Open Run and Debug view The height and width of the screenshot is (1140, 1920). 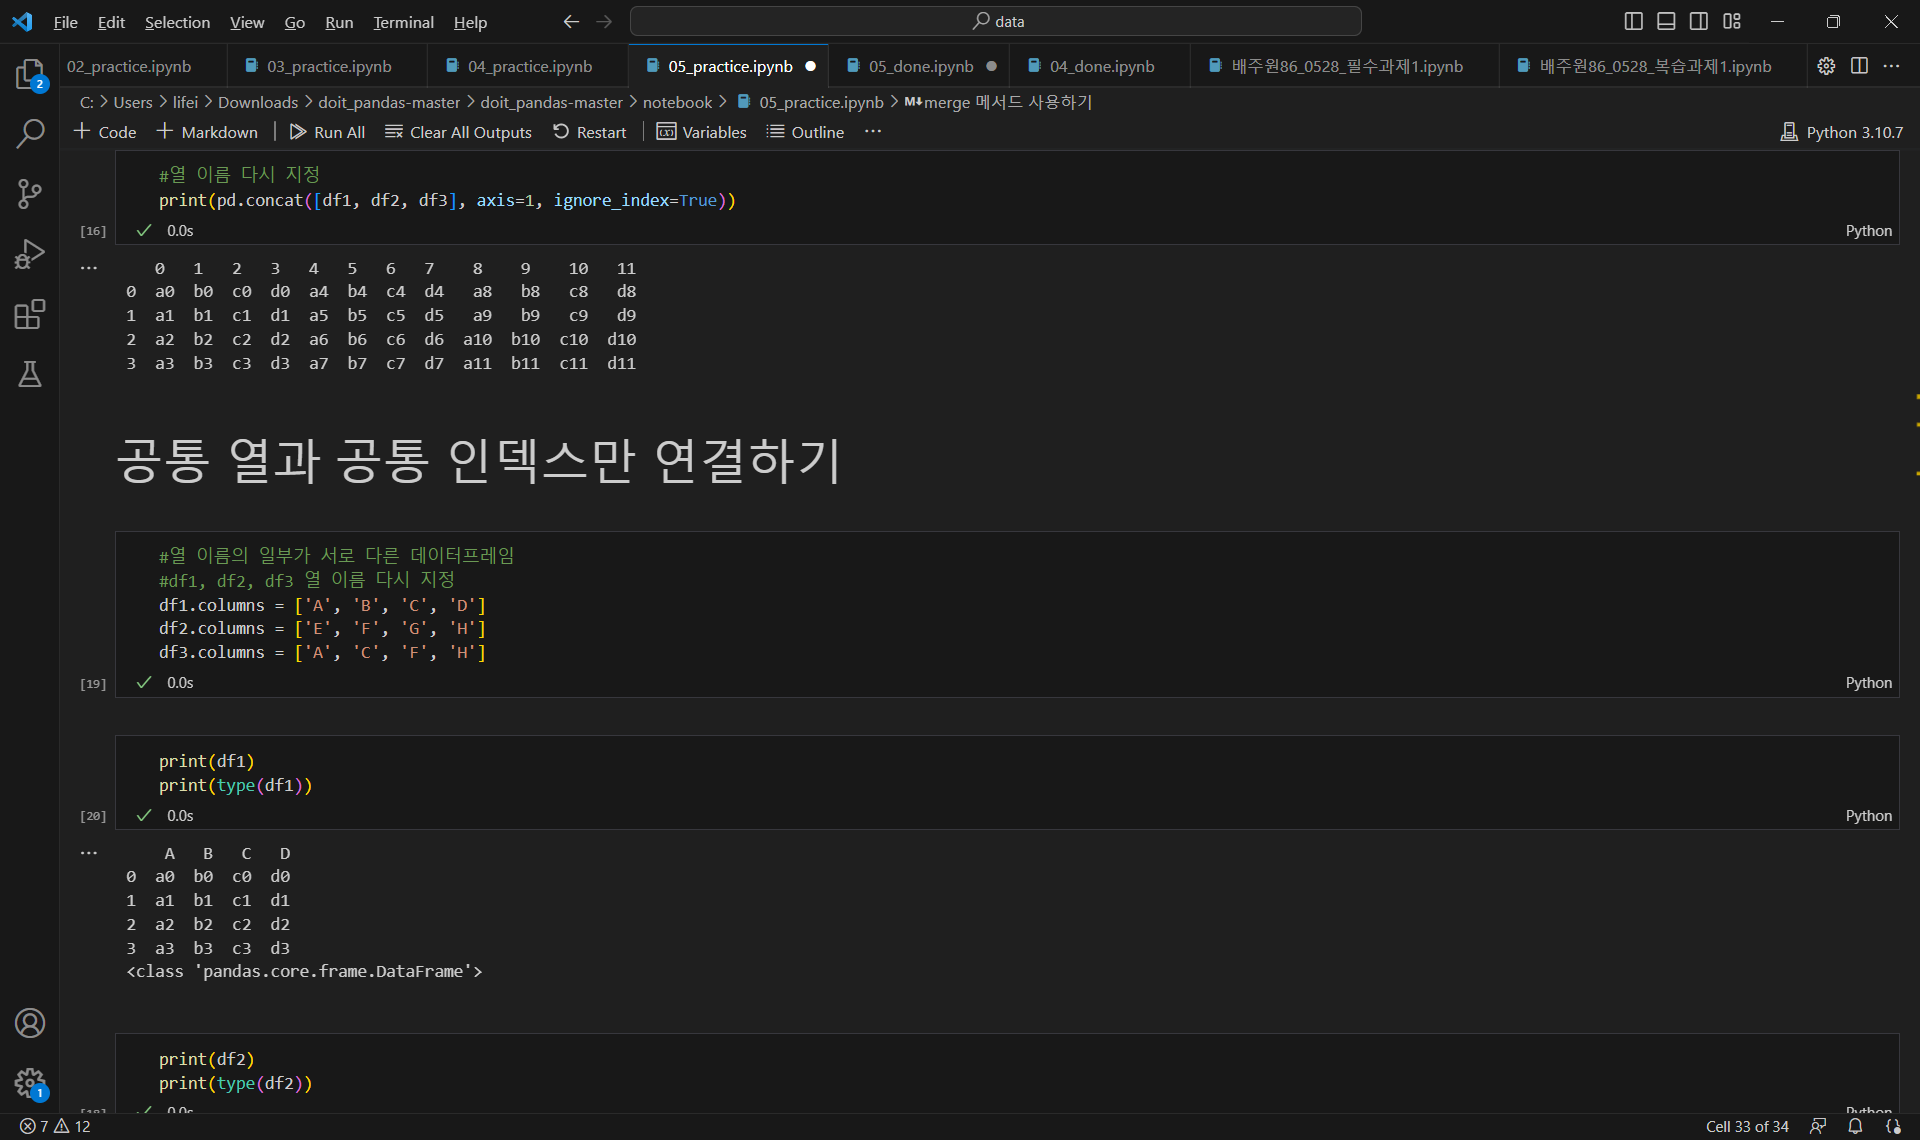point(30,254)
